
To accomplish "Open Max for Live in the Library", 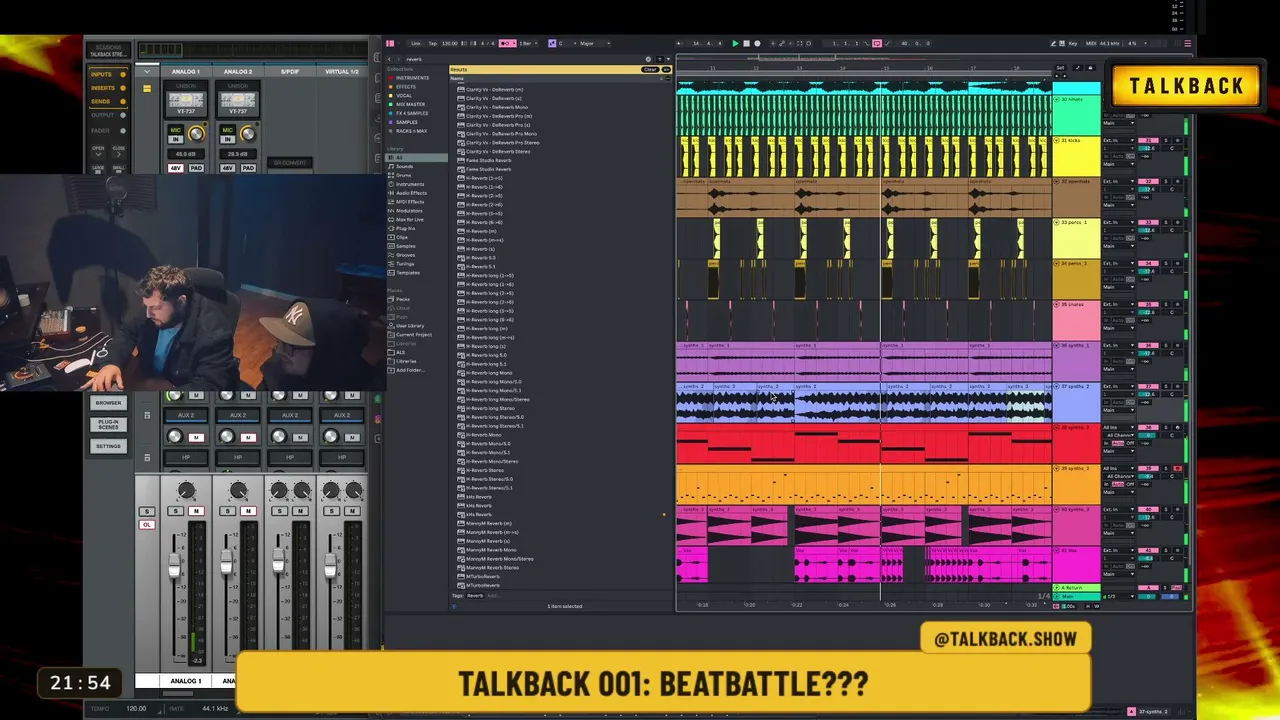I will coord(411,219).
